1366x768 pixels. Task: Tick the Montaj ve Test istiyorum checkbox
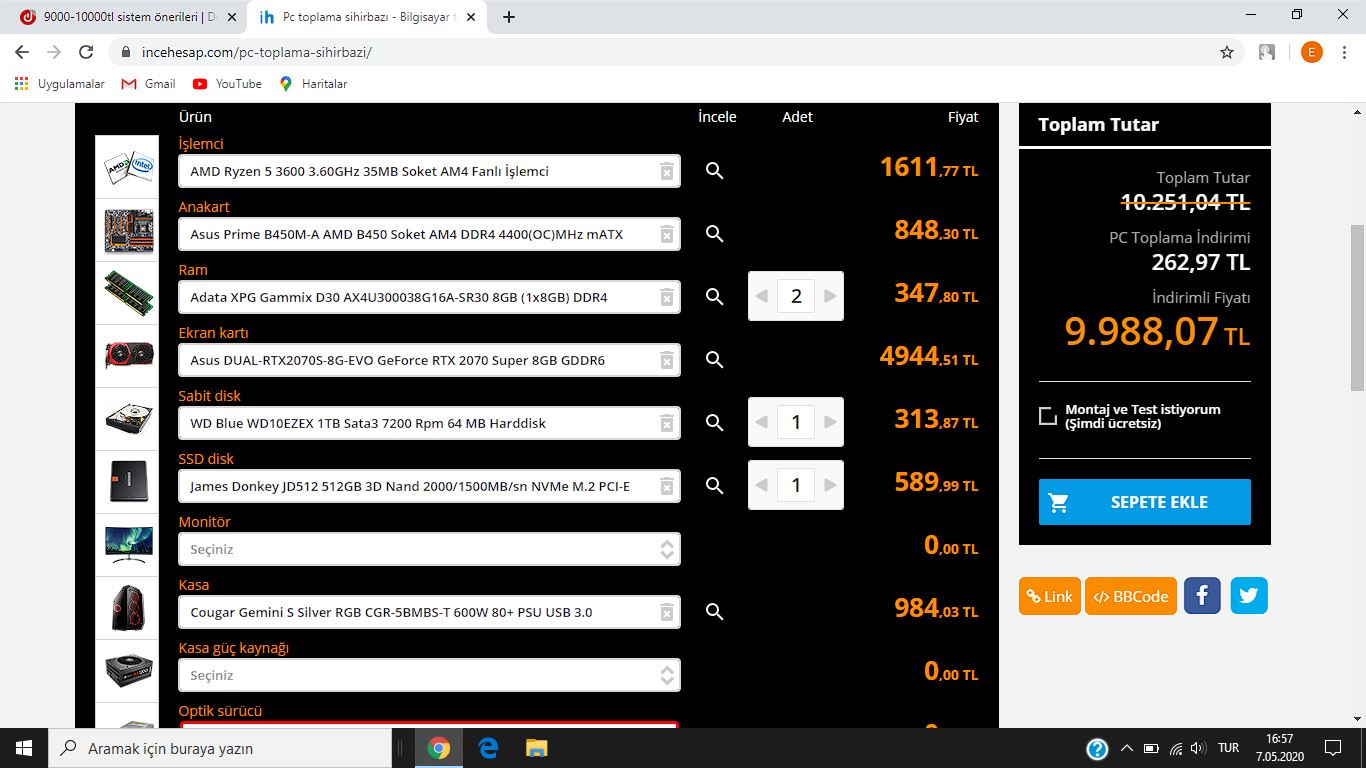point(1048,416)
